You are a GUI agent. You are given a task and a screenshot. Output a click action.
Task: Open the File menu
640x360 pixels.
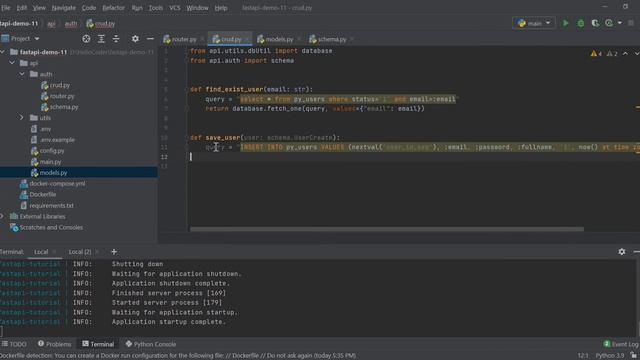(x=6, y=8)
